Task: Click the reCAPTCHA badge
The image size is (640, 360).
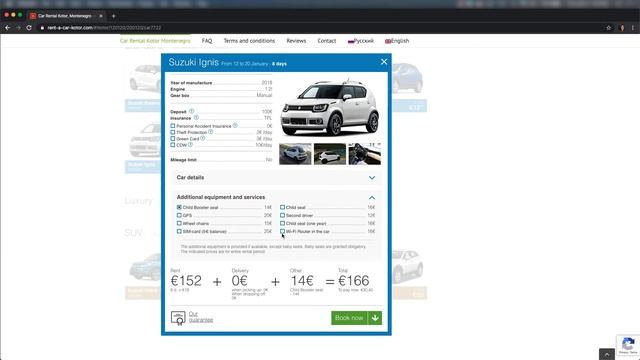Action: 628,345
